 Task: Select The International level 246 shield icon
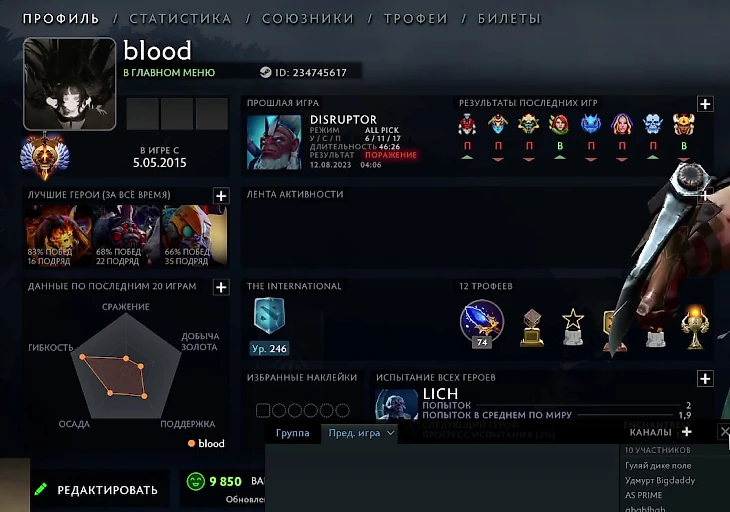click(269, 316)
